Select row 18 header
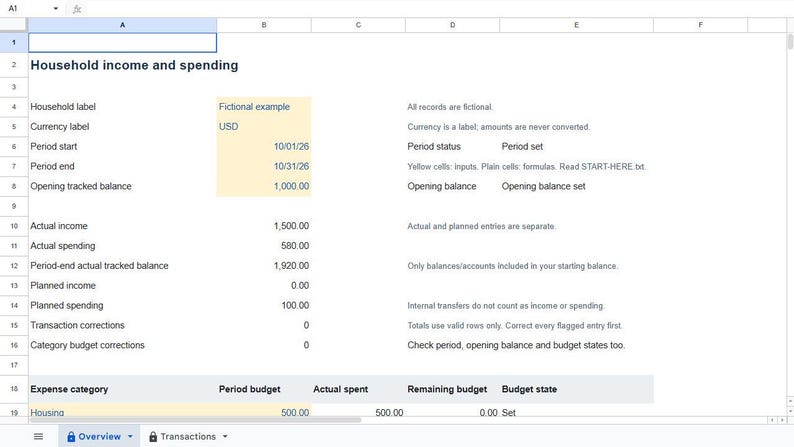The height and width of the screenshot is (447, 794). click(x=14, y=389)
